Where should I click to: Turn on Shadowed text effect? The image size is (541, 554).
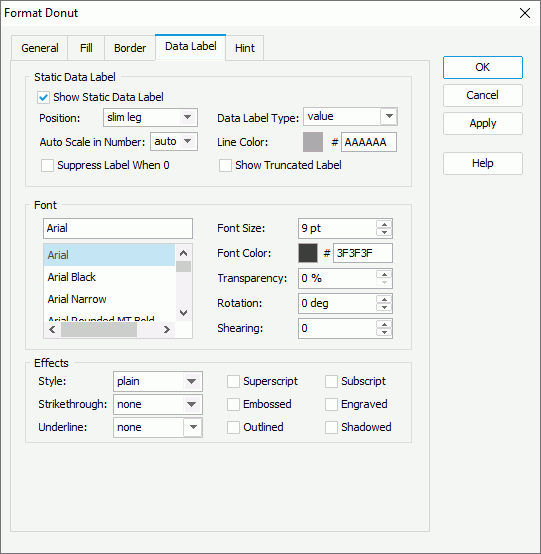pyautogui.click(x=331, y=428)
